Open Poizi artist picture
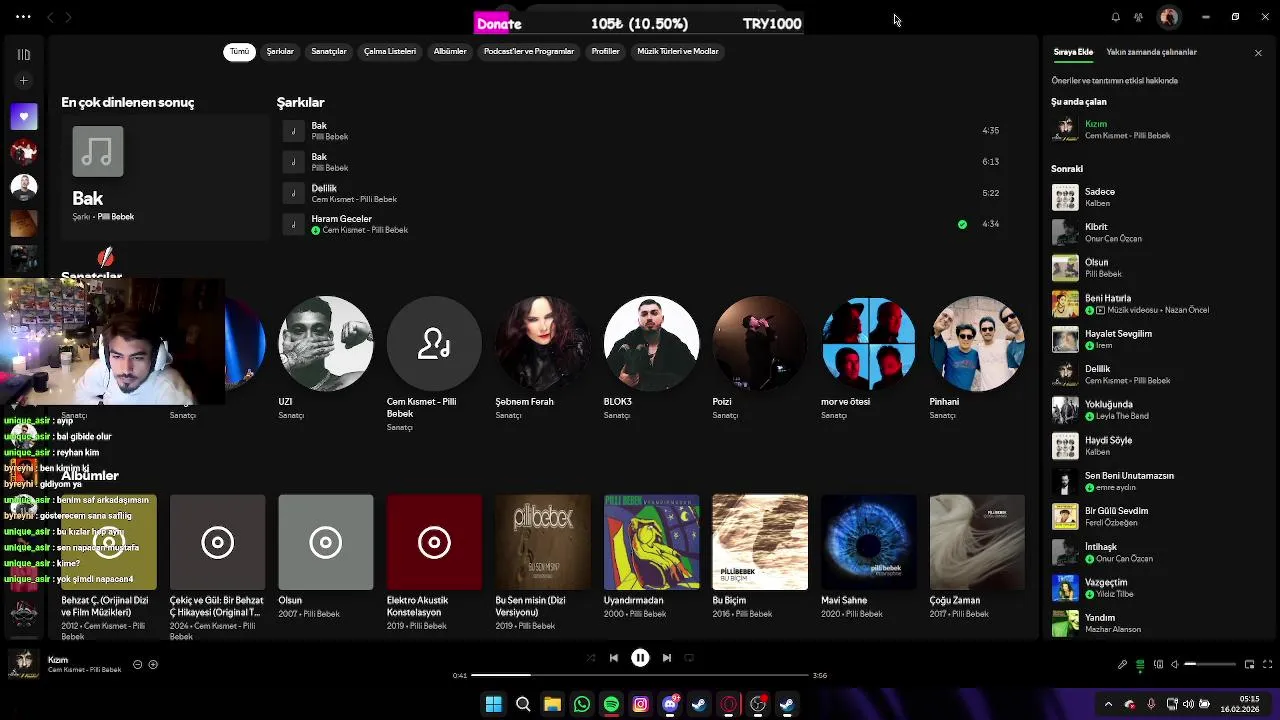1280x720 pixels. click(760, 343)
